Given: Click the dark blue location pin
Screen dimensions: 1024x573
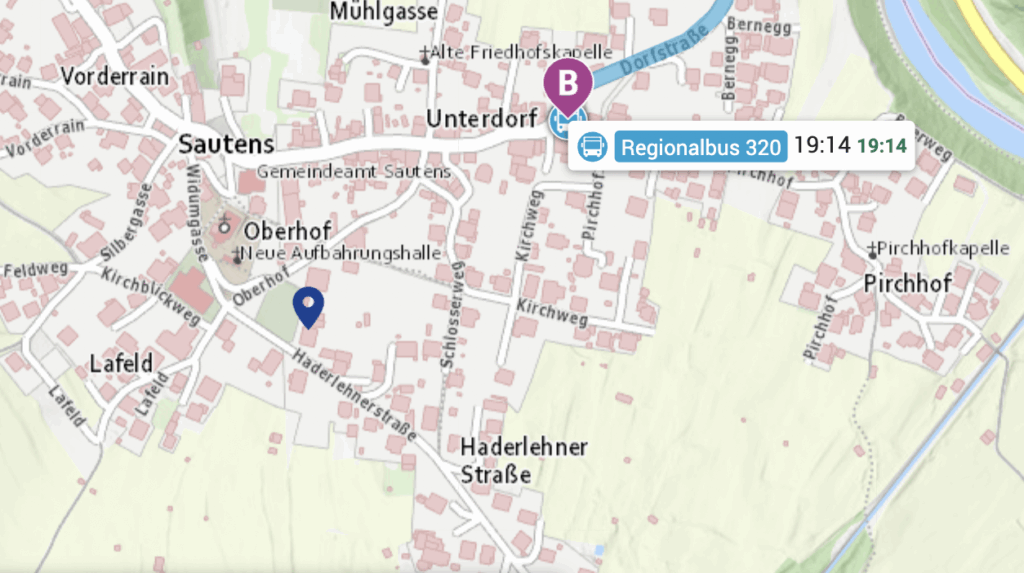Looking at the screenshot, I should click(x=308, y=306).
